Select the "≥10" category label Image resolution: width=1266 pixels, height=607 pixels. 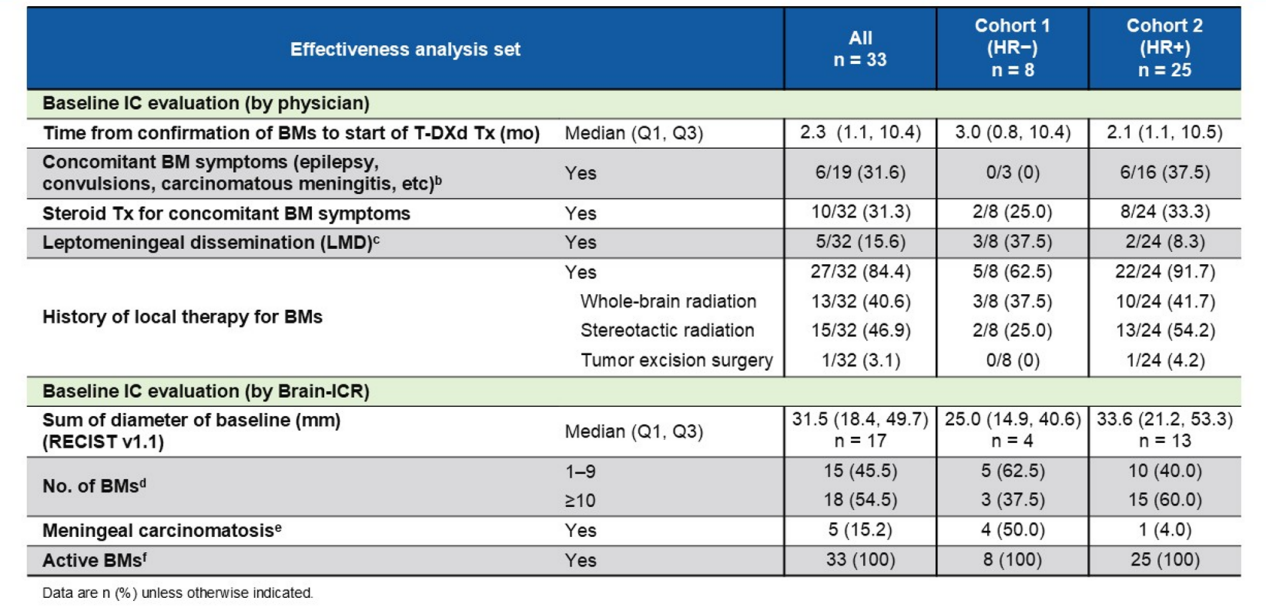[x=581, y=501]
